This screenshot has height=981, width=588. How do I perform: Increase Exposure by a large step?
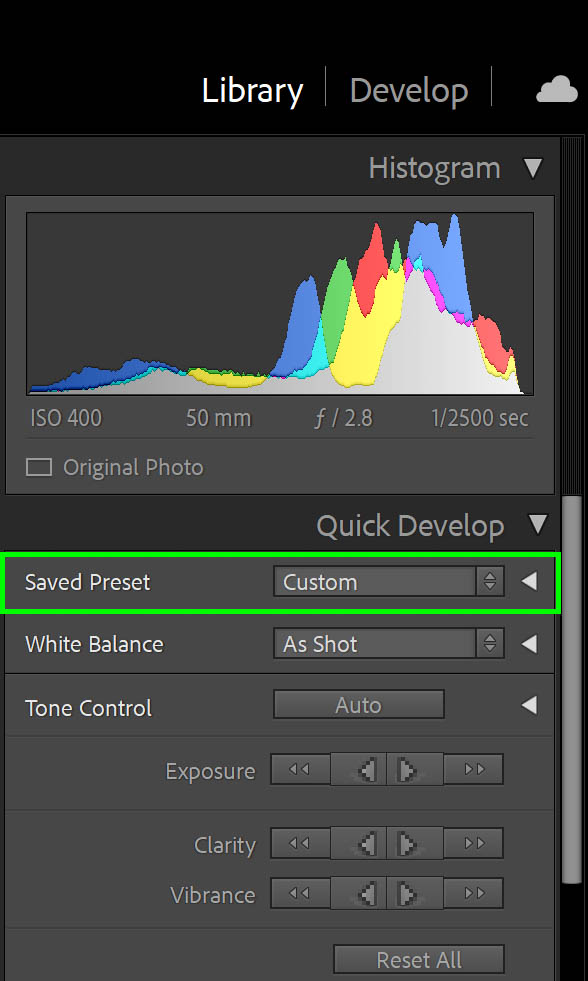point(474,770)
